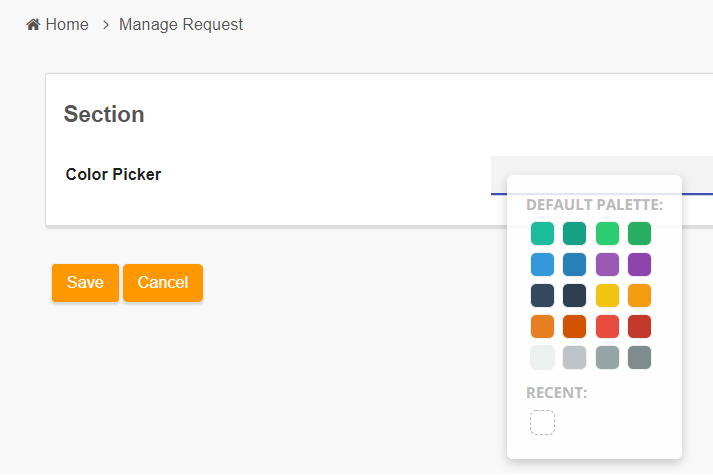Click the orange Cancel button

coord(163,283)
